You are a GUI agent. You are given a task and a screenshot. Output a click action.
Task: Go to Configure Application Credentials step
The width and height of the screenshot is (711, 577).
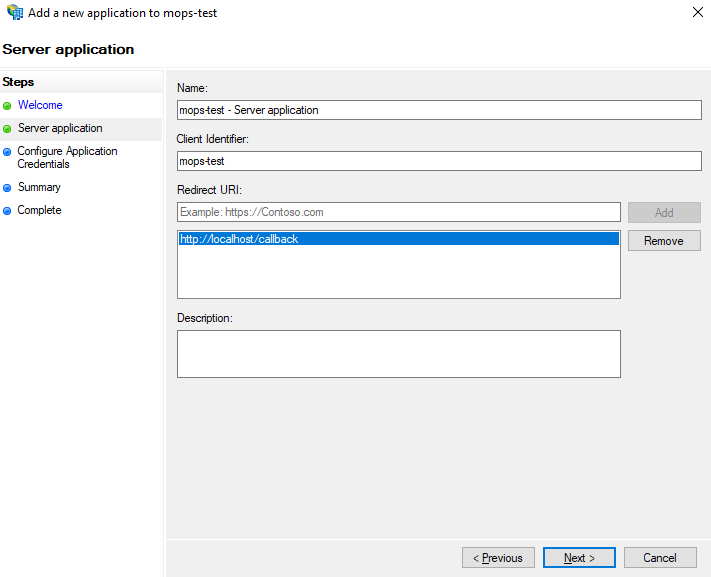(x=67, y=157)
